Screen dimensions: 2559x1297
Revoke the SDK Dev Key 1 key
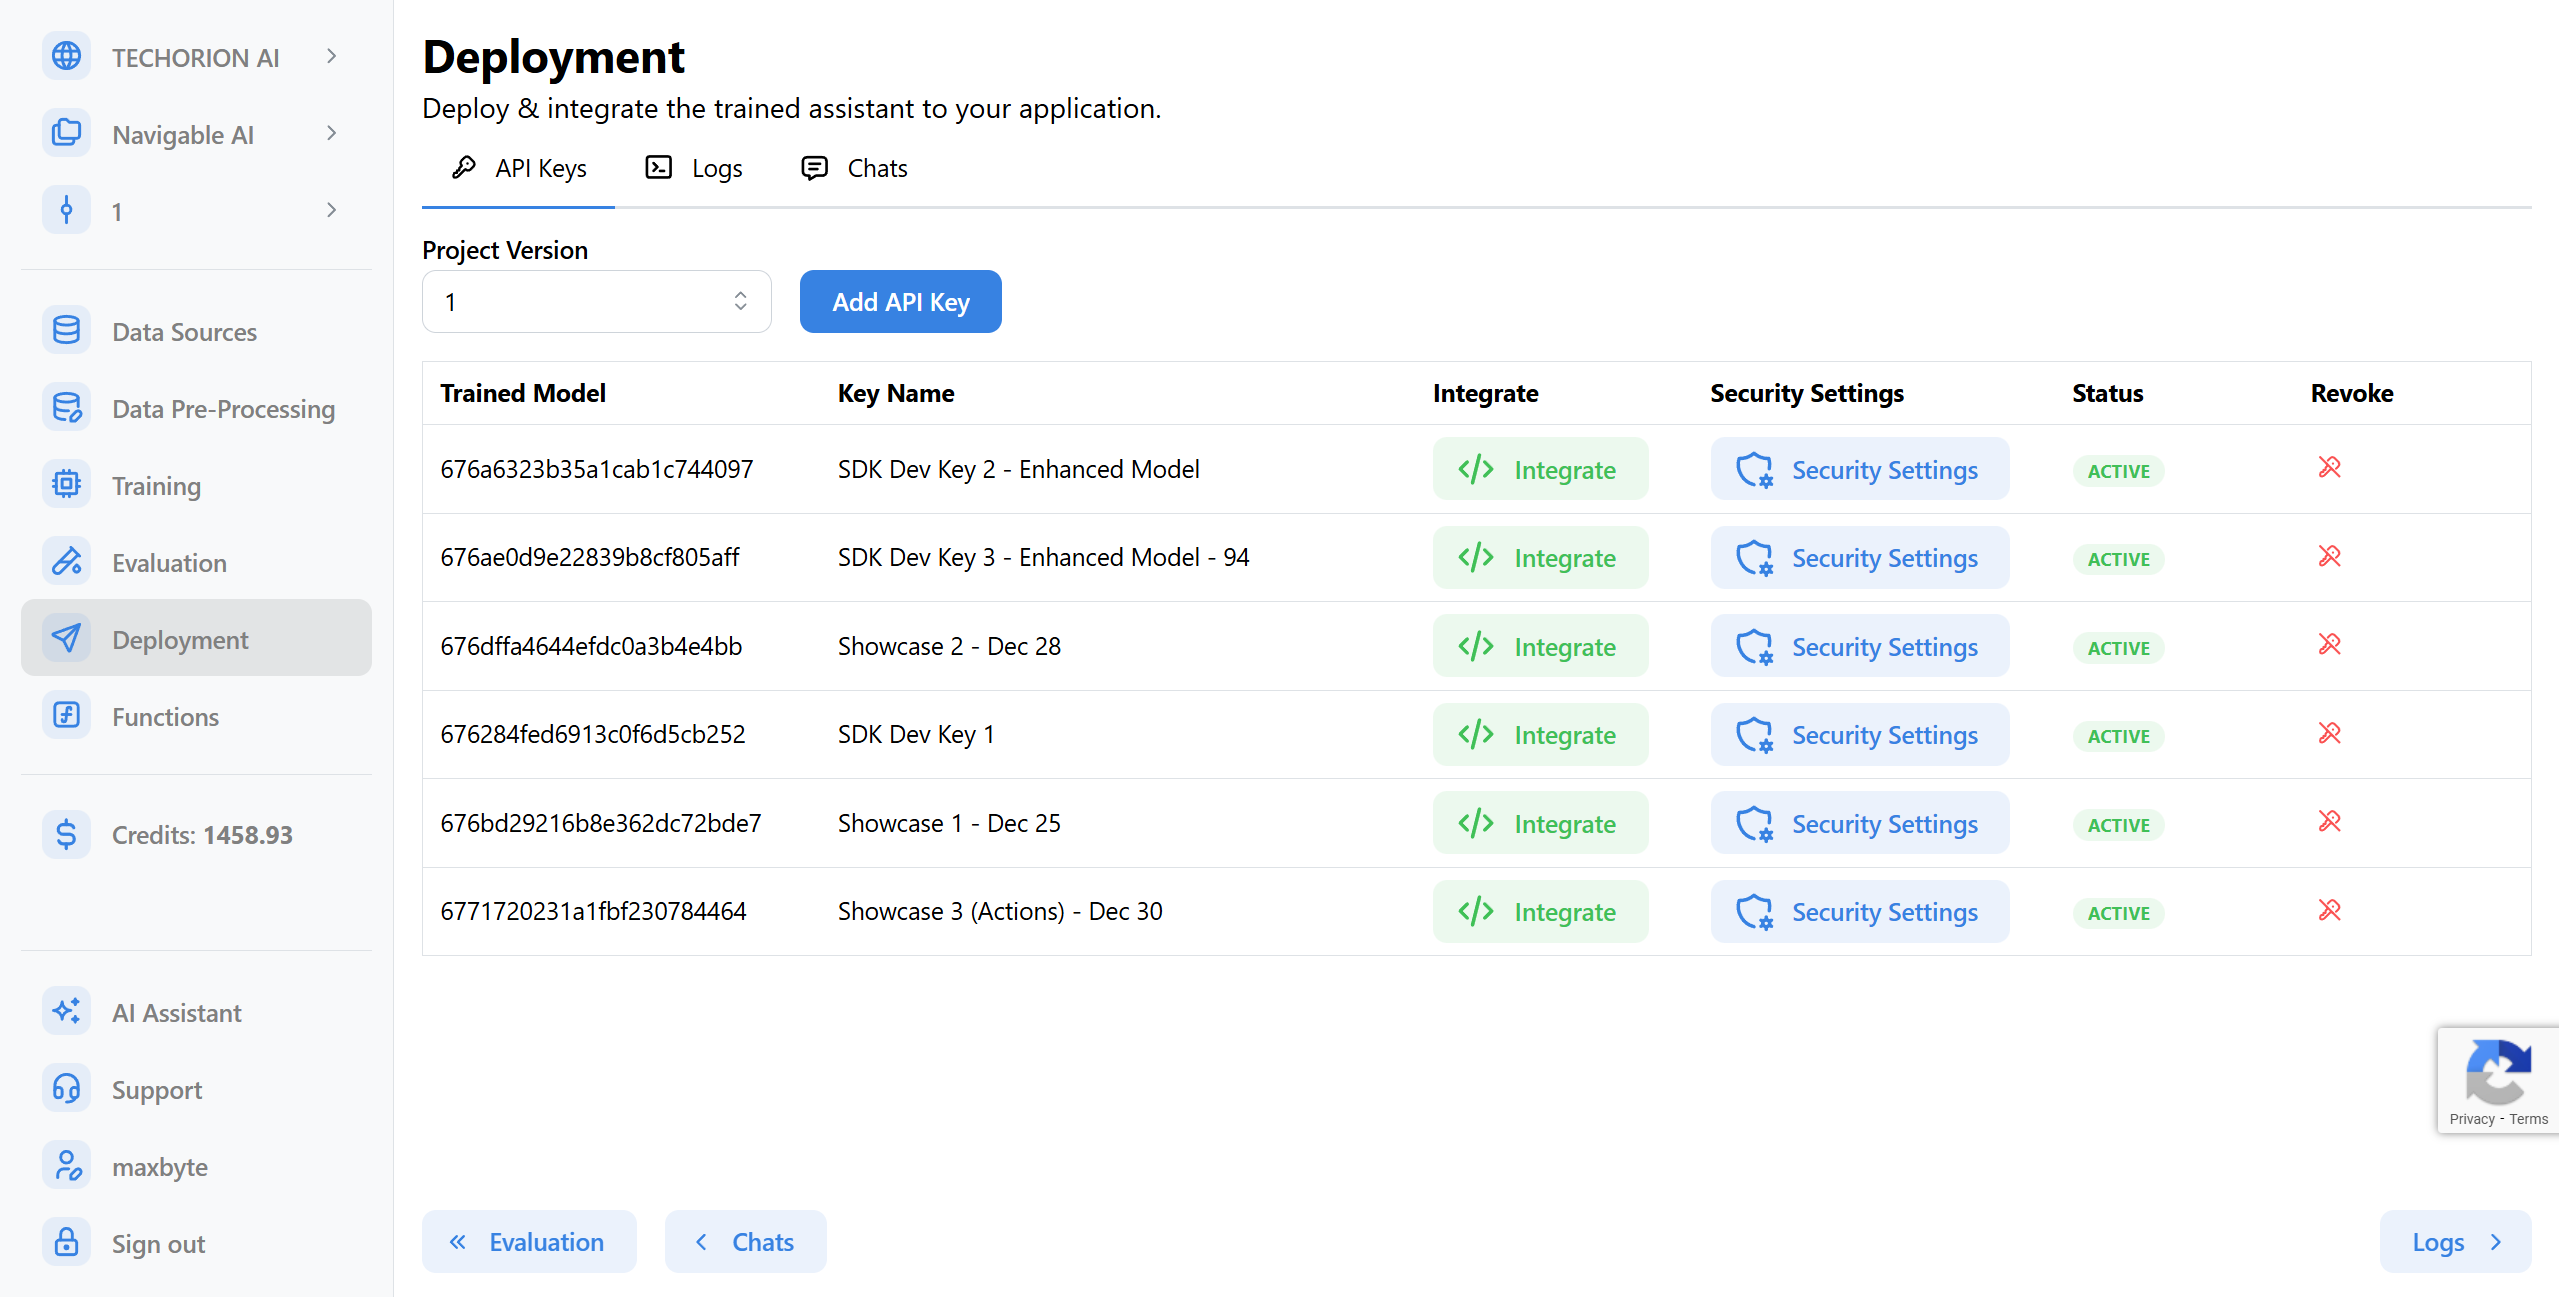[2329, 734]
